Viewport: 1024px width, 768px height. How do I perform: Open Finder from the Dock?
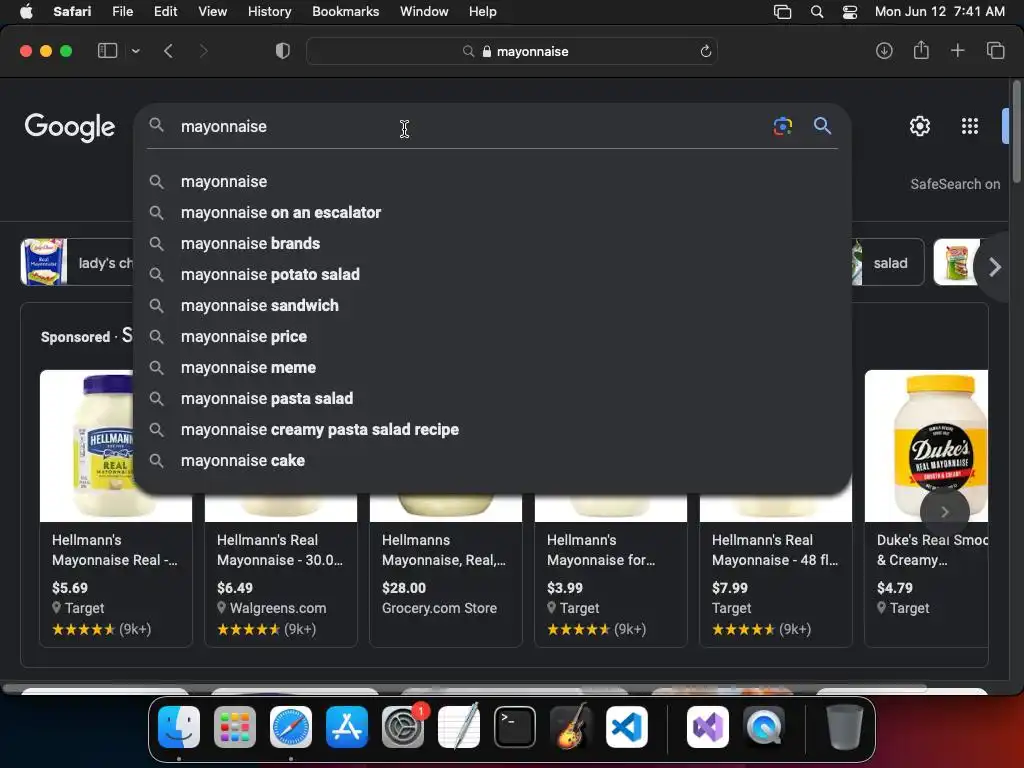pos(179,727)
